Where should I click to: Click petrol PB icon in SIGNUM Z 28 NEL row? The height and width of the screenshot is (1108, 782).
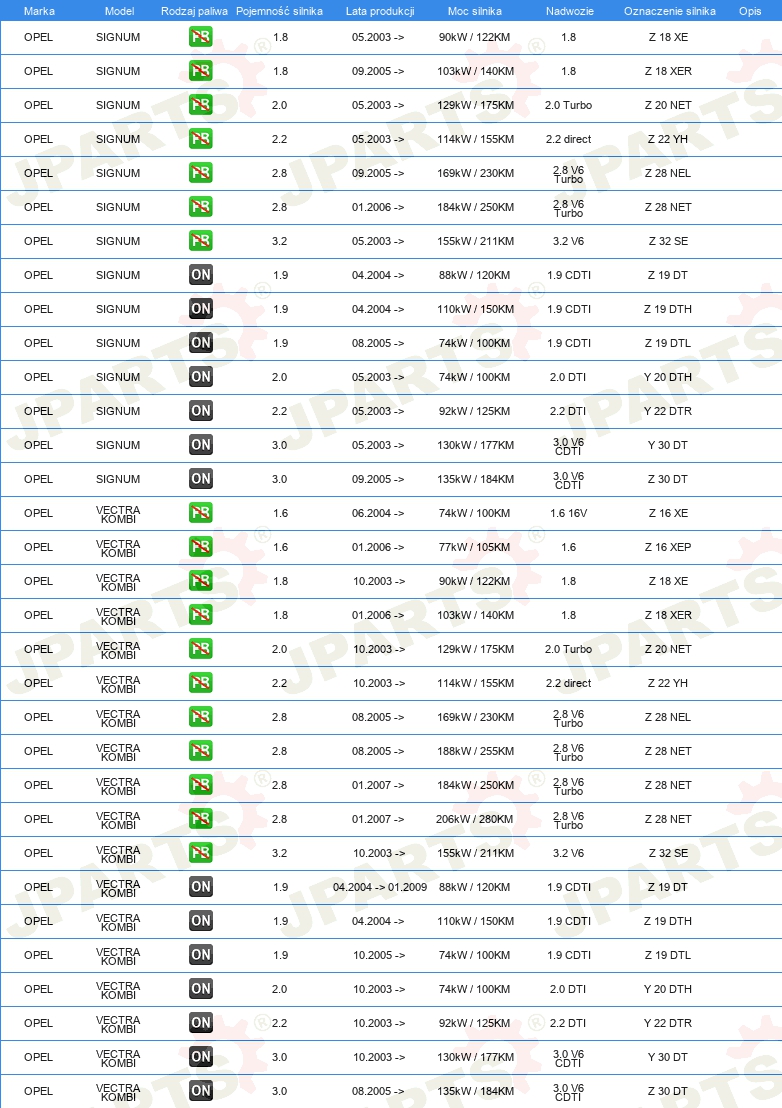pos(201,172)
